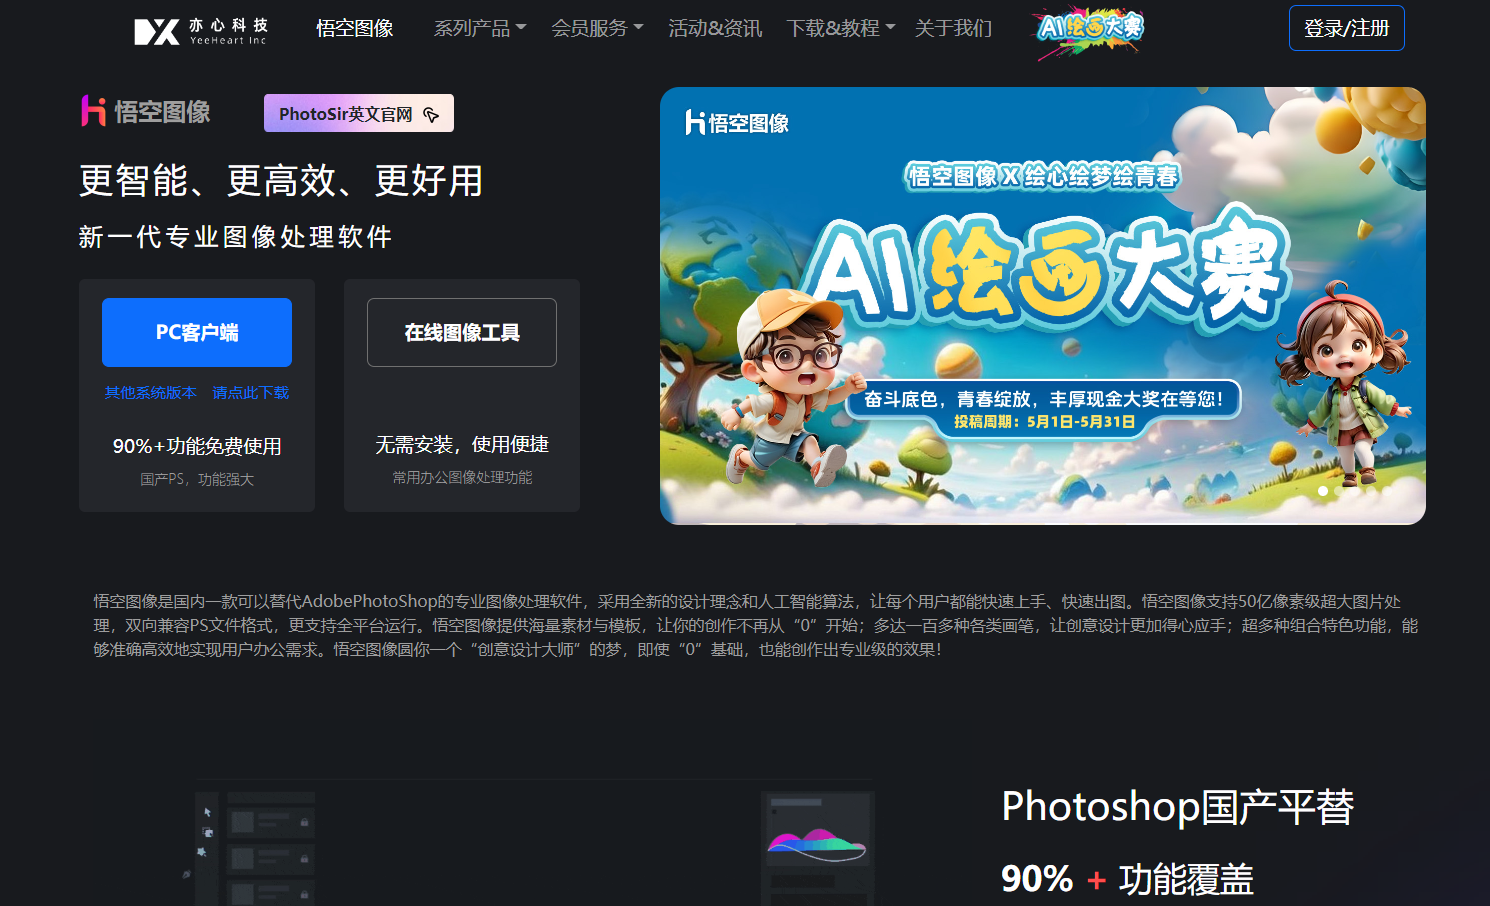1490x906 pixels.
Task: Click the heading 更智能、更高效、更好用
Action: (281, 181)
